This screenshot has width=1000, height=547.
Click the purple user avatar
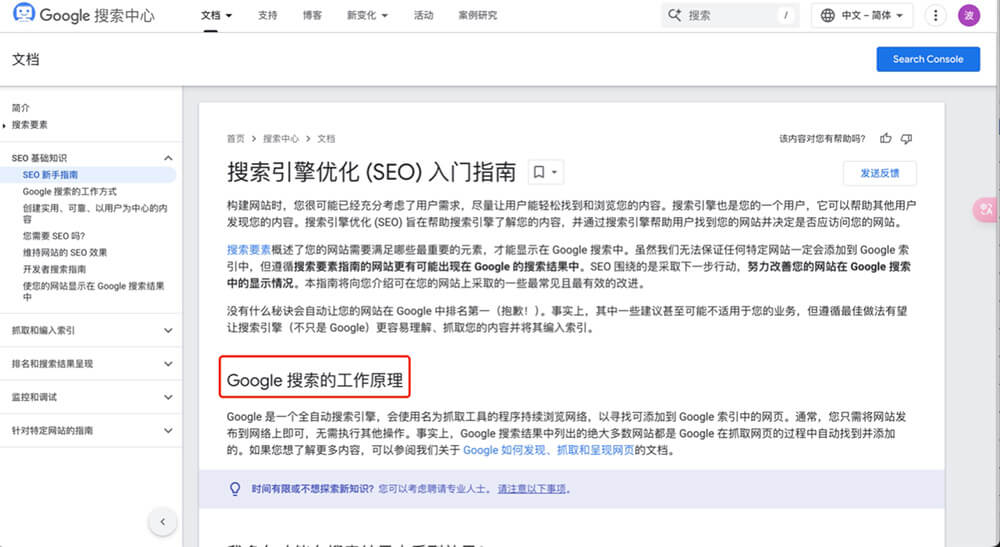tap(969, 15)
